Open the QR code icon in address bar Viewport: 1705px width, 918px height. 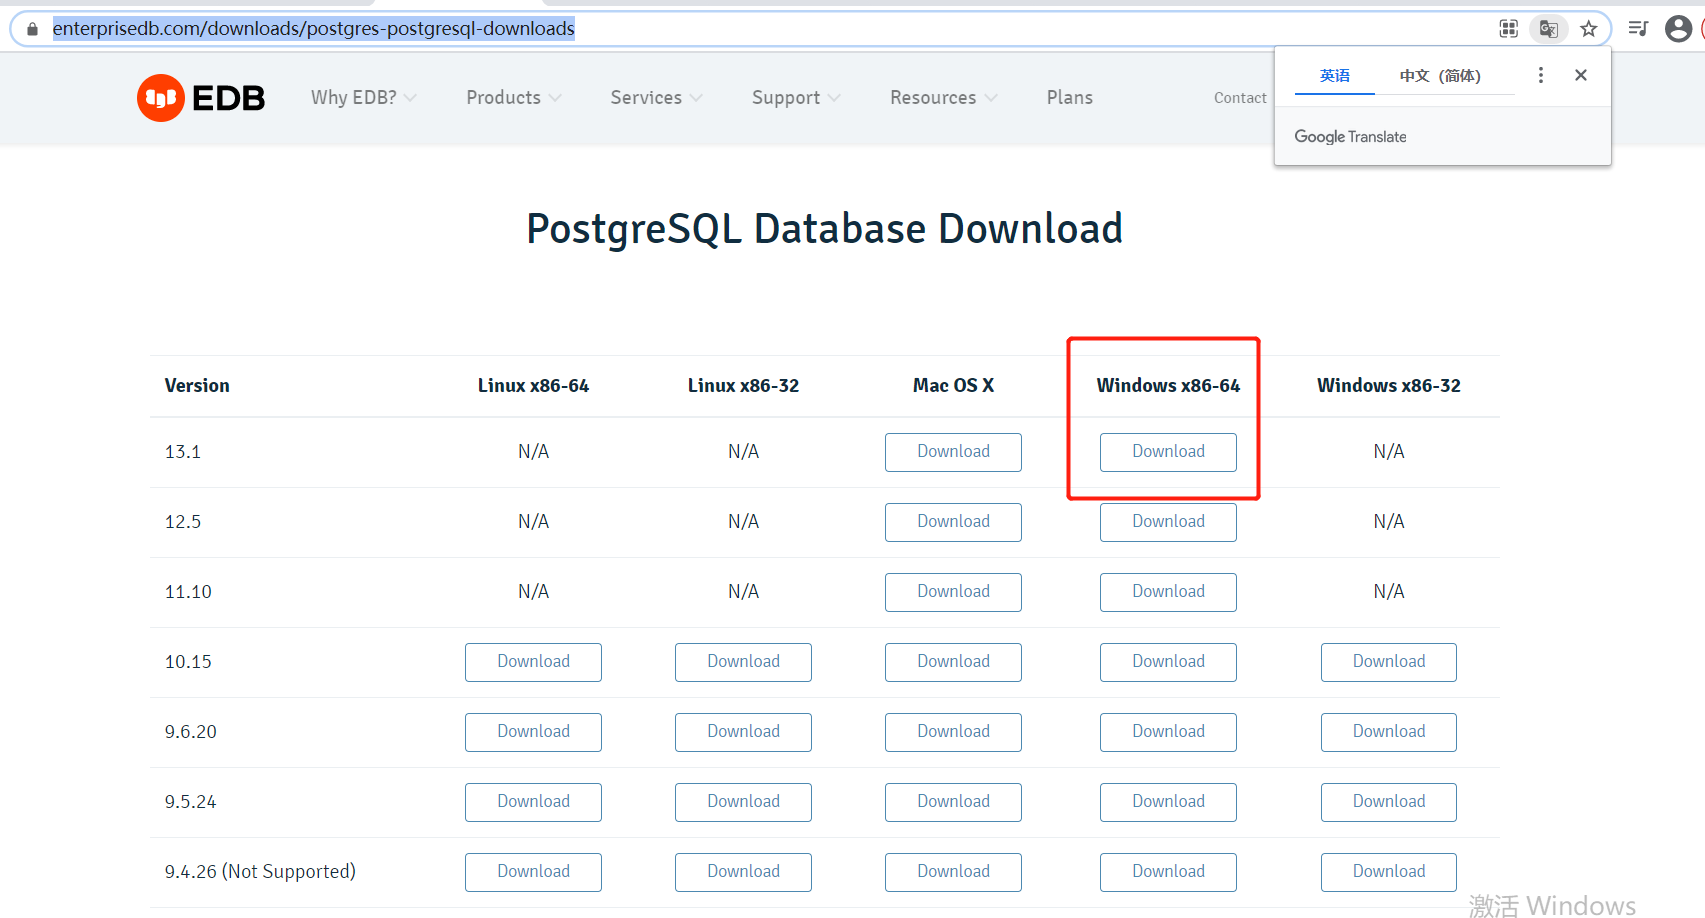pyautogui.click(x=1509, y=29)
